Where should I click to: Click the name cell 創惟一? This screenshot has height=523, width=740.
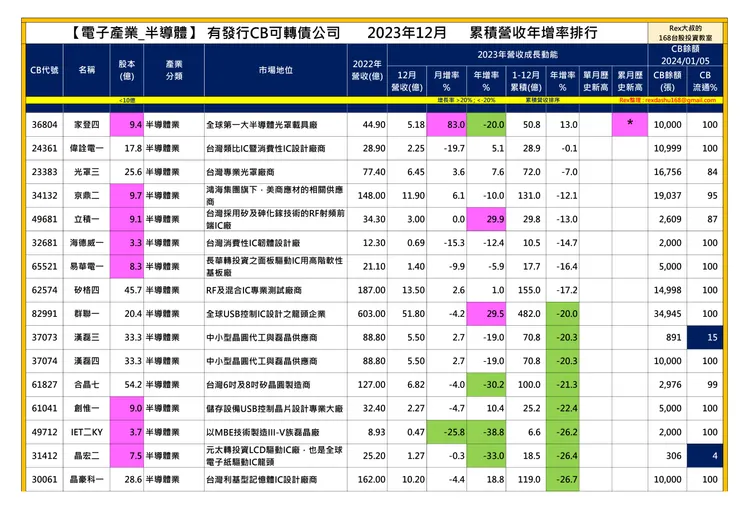(x=87, y=408)
